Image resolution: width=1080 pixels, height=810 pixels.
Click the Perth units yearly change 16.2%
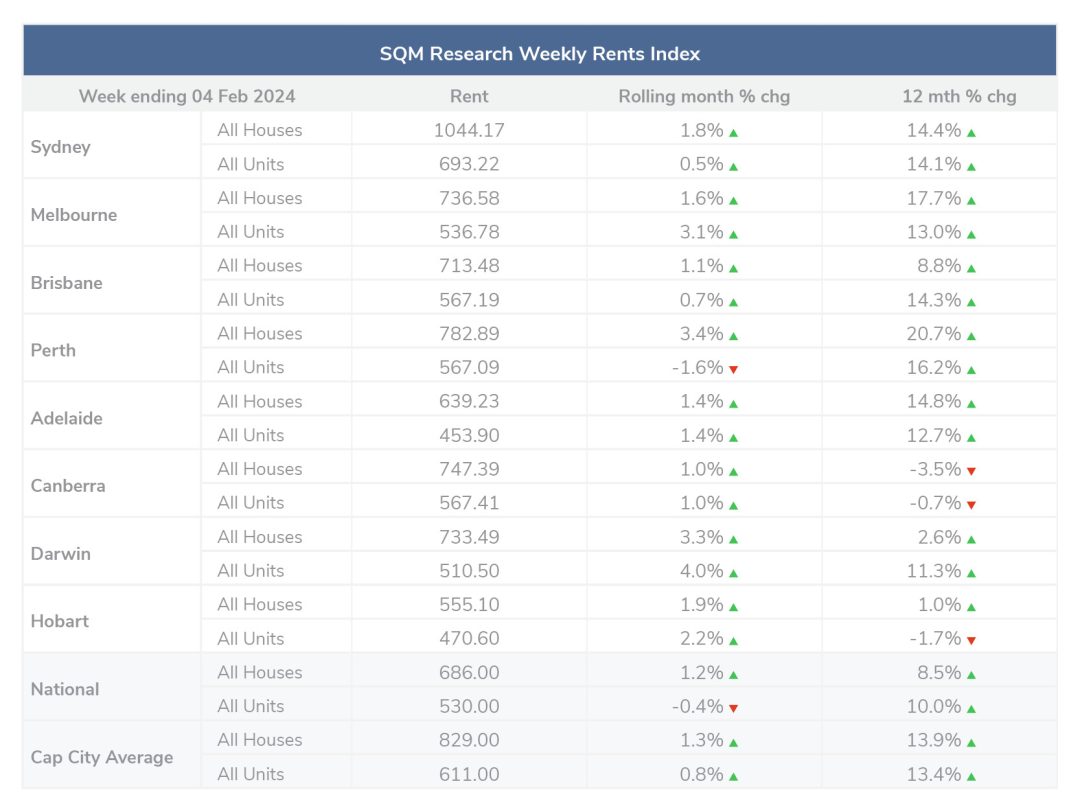point(933,367)
